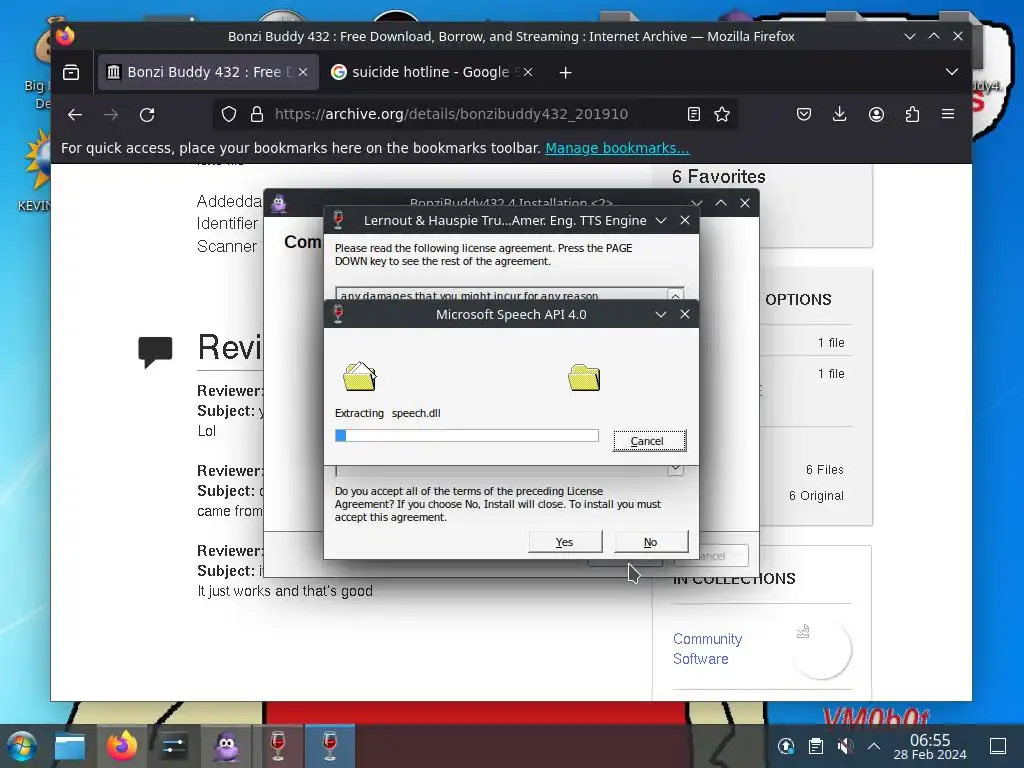Click the extraction progress bar
This screenshot has height=768, width=1024.
[466, 436]
